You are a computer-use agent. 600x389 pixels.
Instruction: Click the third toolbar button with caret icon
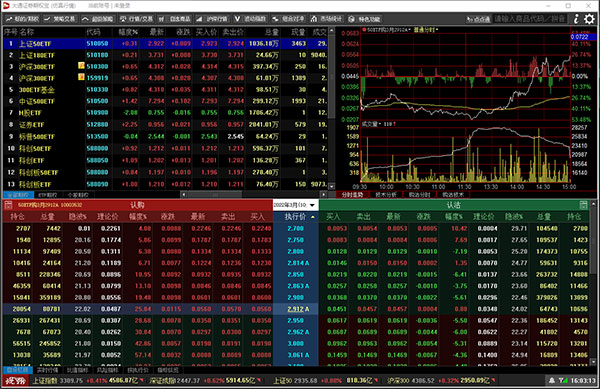(98, 19)
